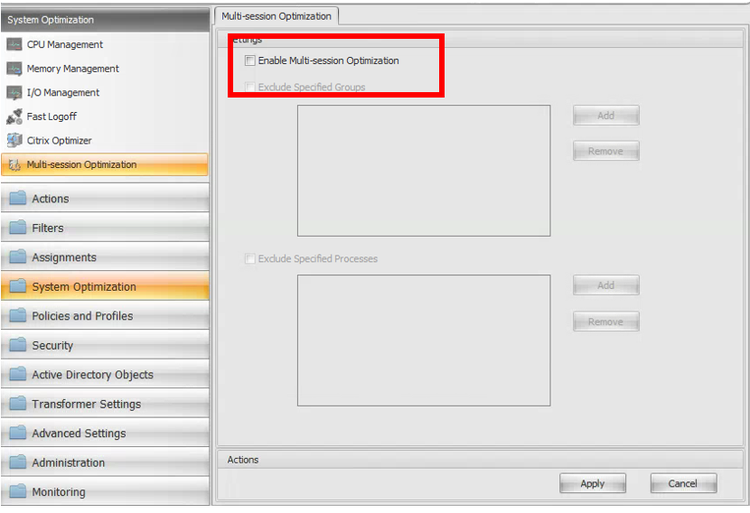The width and height of the screenshot is (750, 513).
Task: Open the Administration pane
Action: tap(105, 463)
